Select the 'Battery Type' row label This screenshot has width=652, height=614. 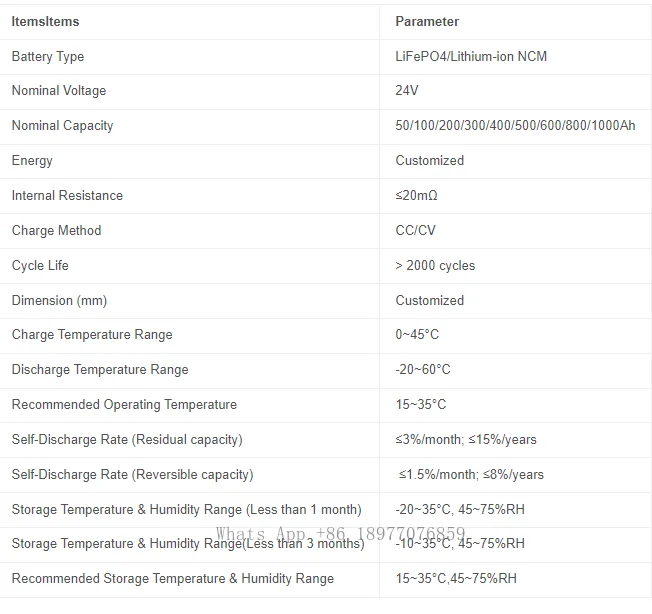(x=48, y=56)
